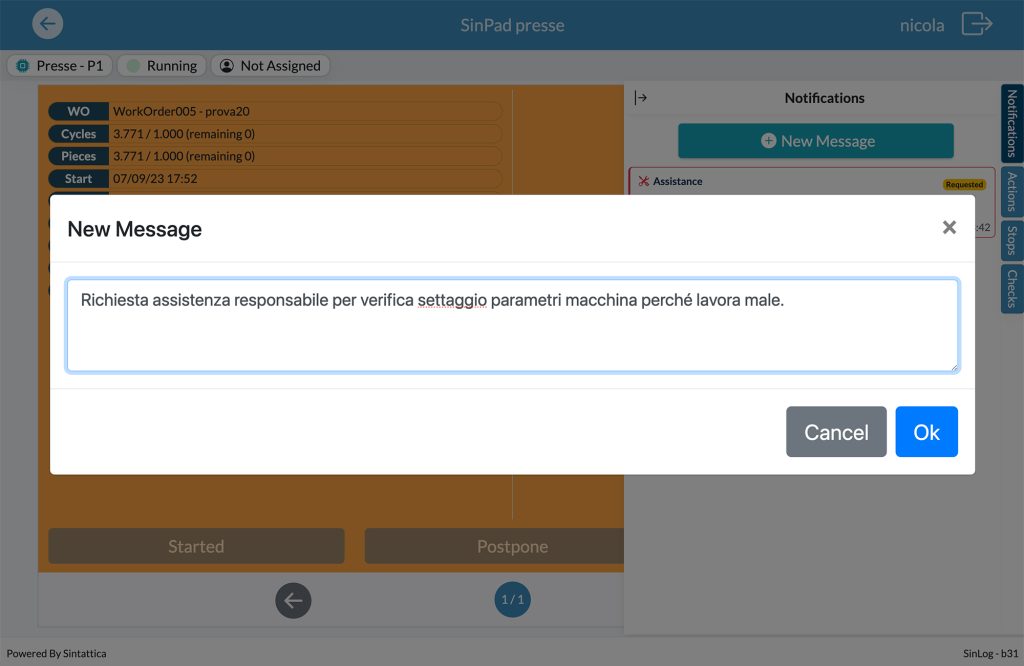Click the Not Assigned user chip
The height and width of the screenshot is (666, 1024).
pyautogui.click(x=270, y=66)
